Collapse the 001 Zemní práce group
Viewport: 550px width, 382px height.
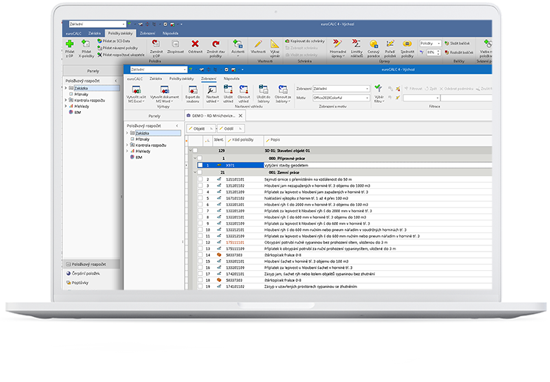pos(195,173)
